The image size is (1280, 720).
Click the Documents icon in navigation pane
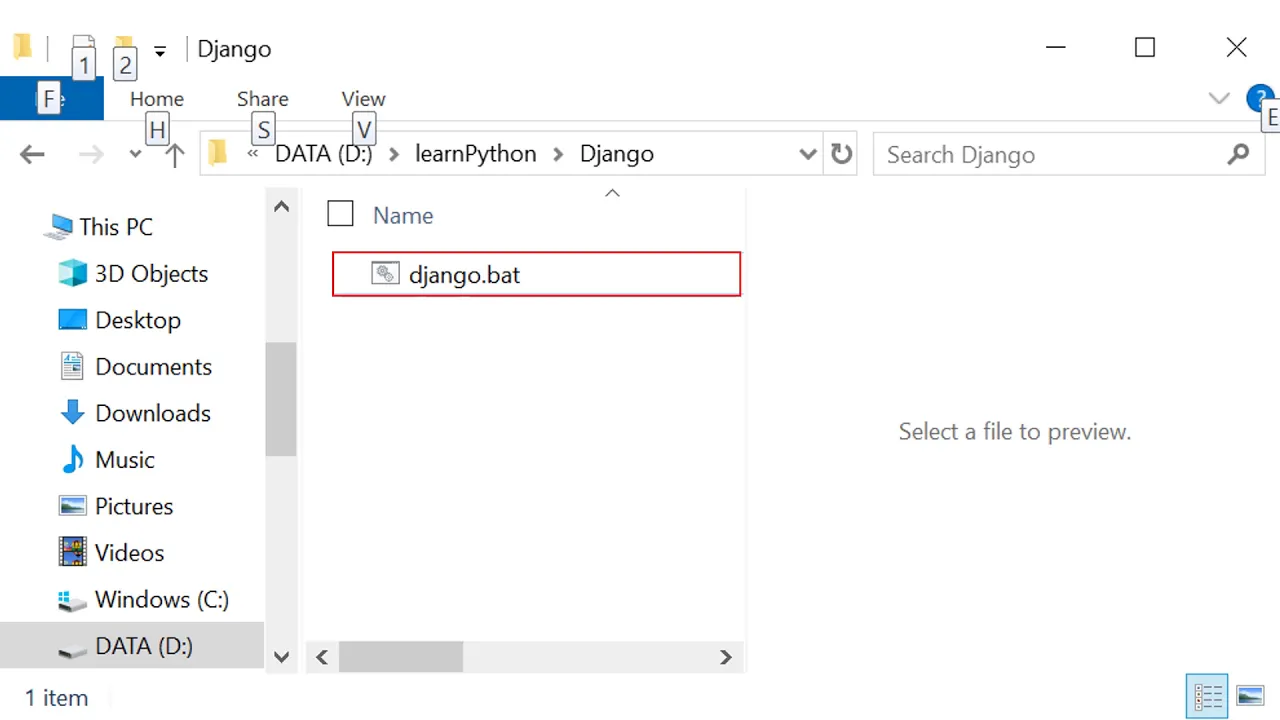pyautogui.click(x=72, y=366)
